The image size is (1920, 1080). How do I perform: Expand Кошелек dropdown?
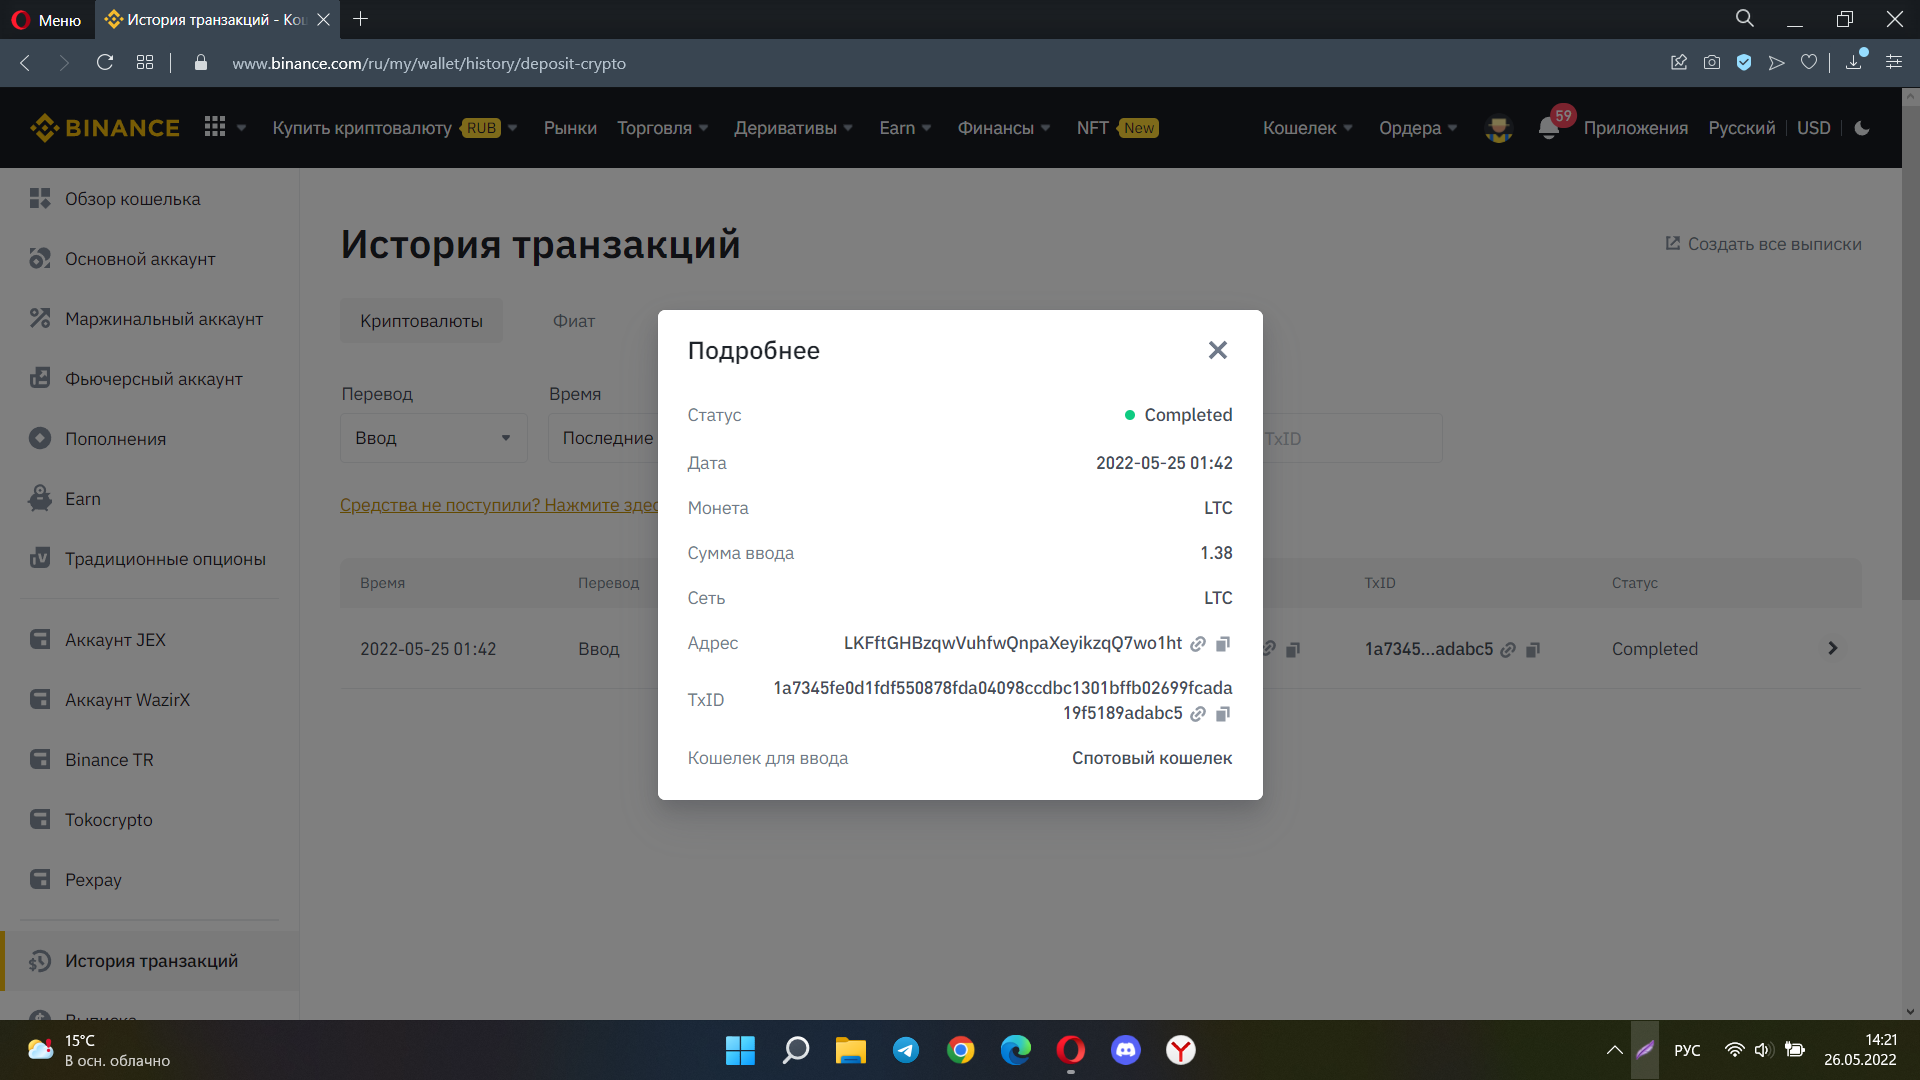click(1308, 128)
